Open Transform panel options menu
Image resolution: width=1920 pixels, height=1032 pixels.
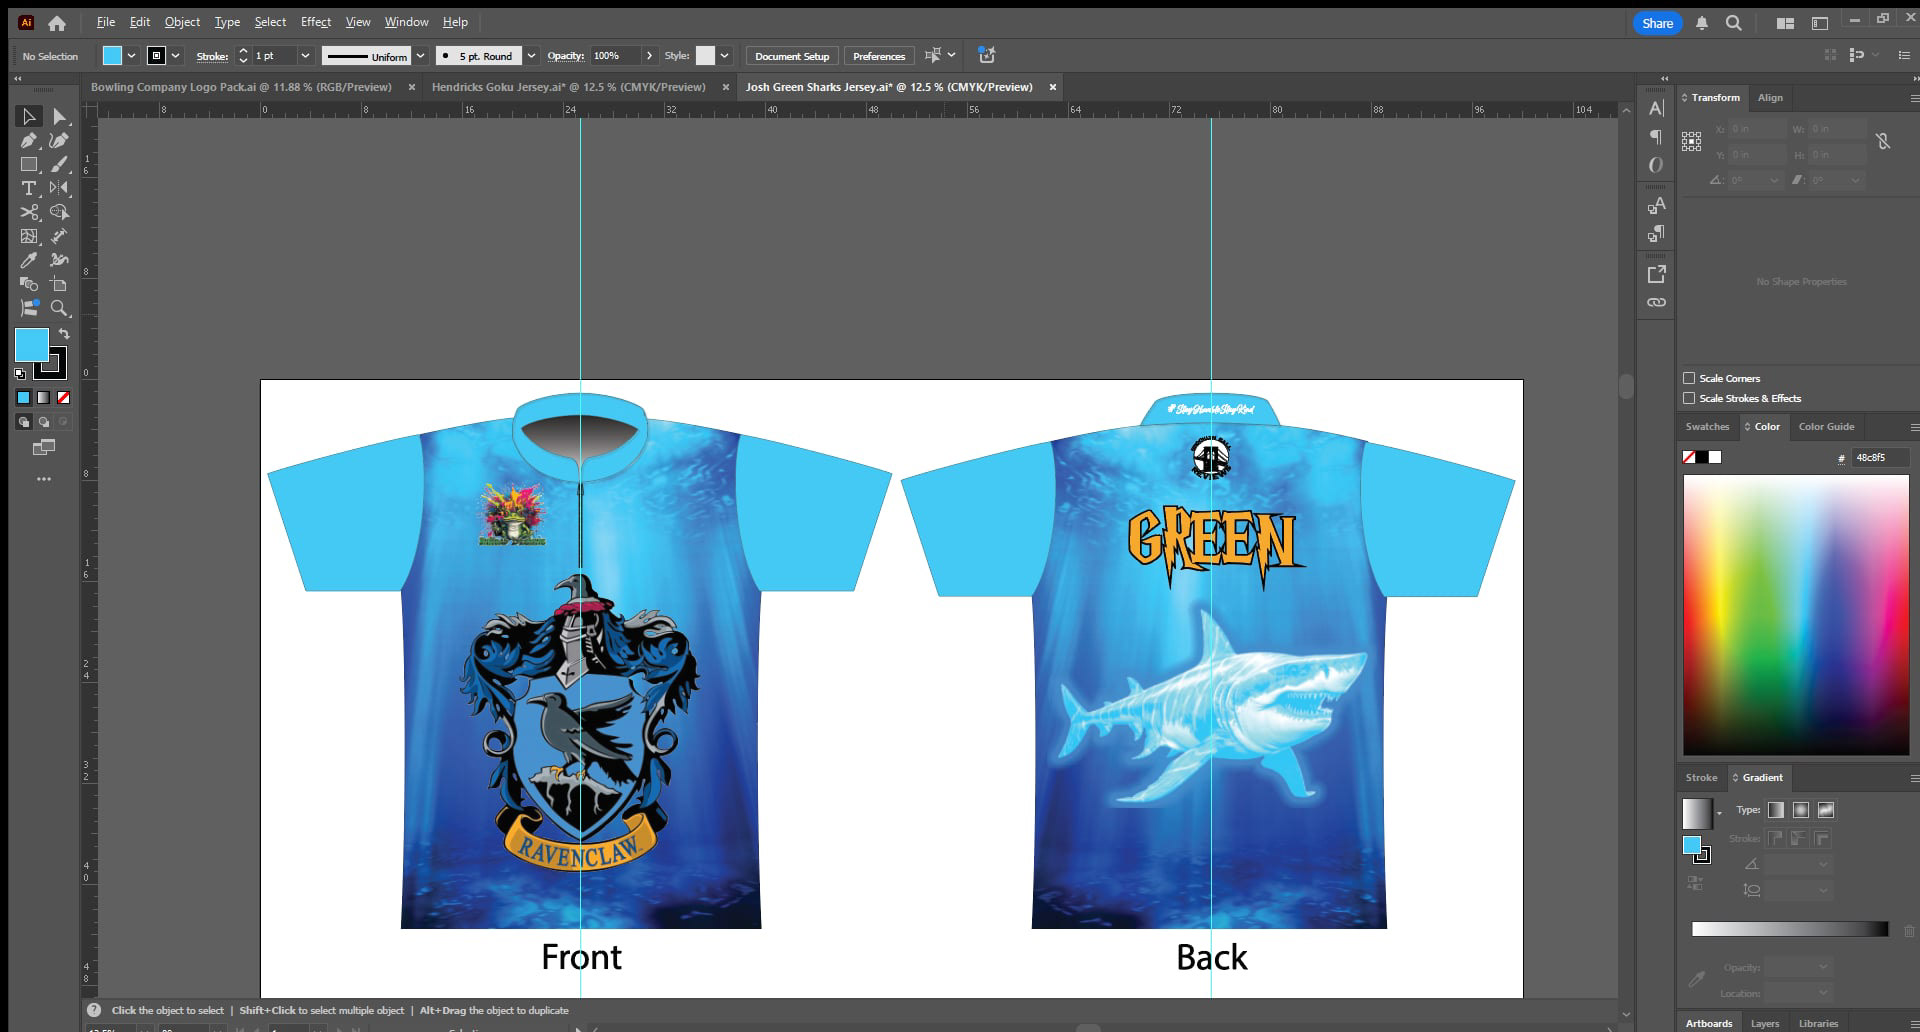pyautogui.click(x=1914, y=98)
